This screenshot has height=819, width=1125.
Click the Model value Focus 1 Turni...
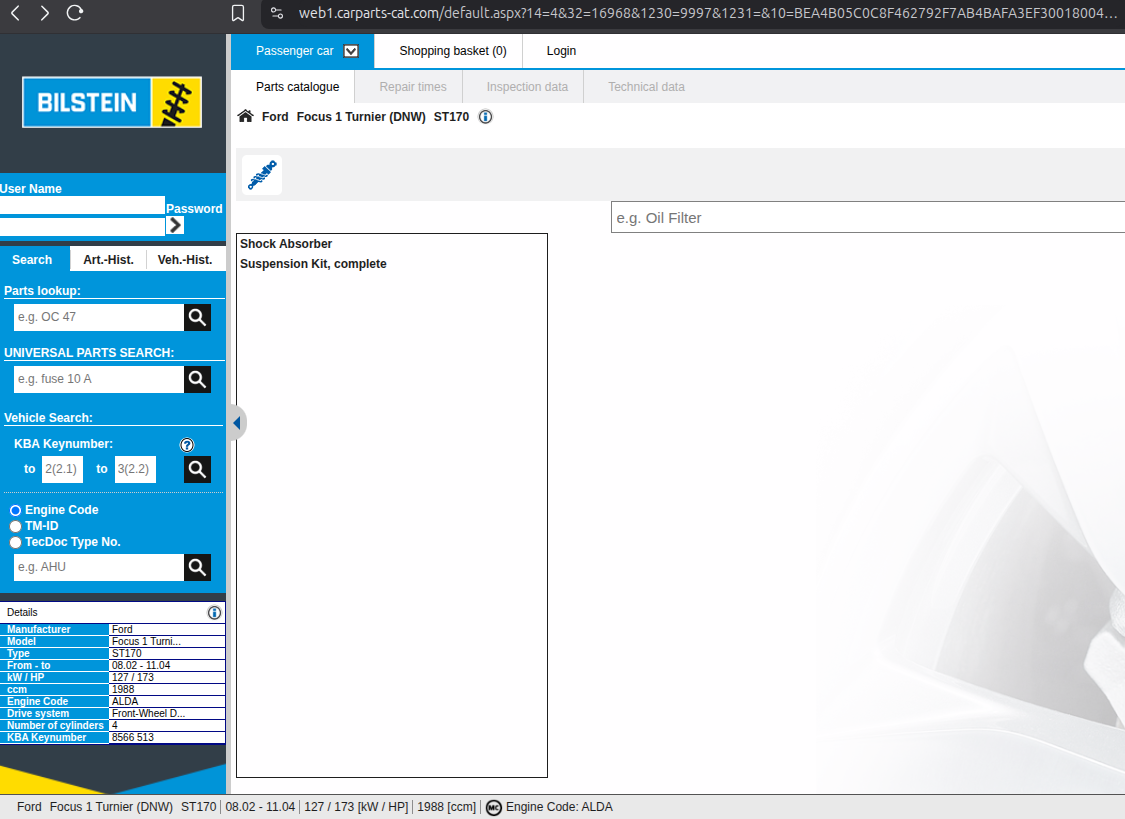146,642
